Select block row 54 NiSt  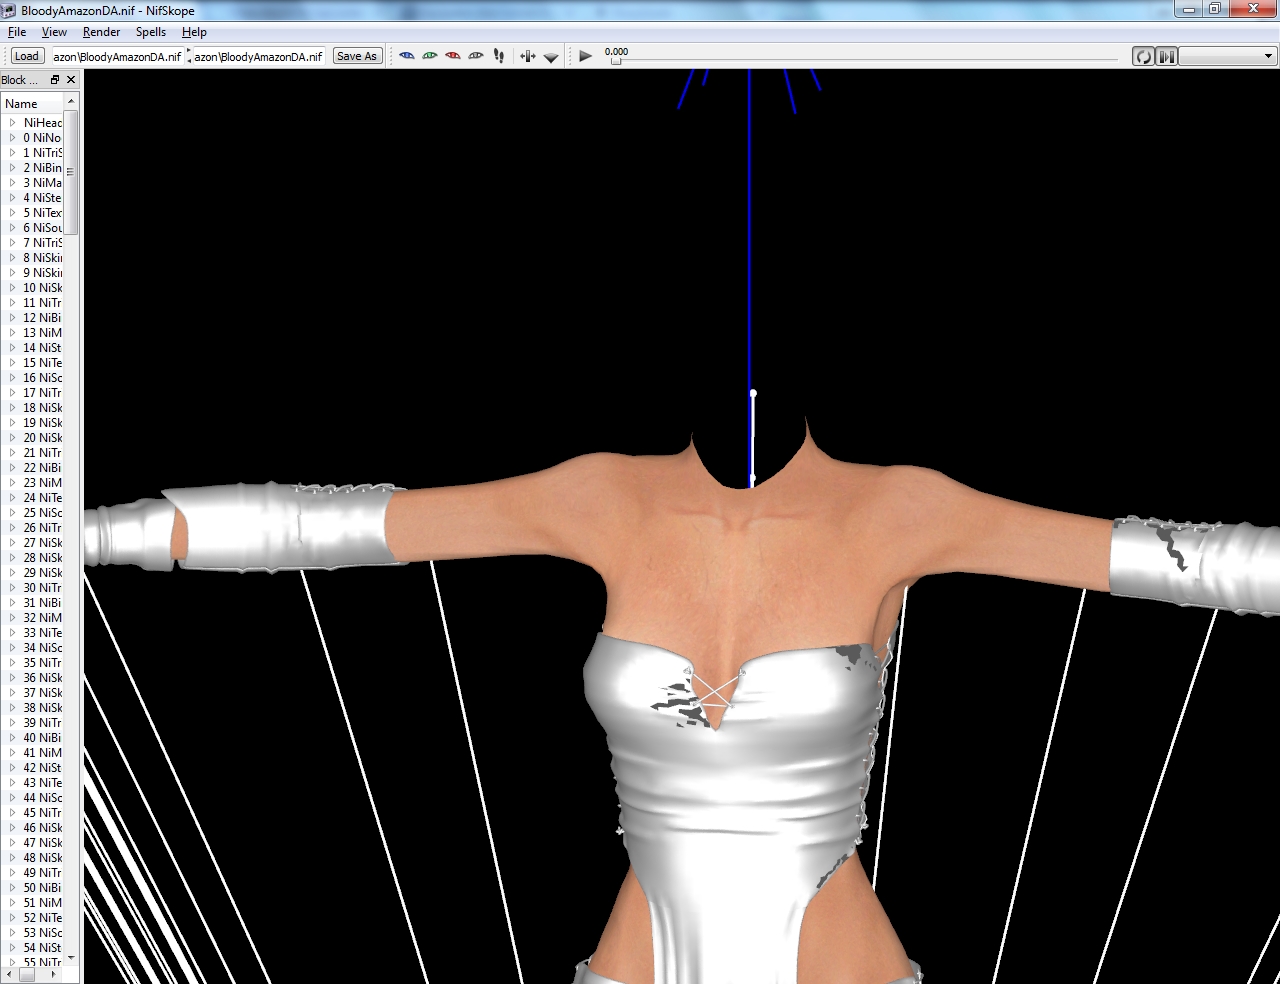pyautogui.click(x=33, y=948)
